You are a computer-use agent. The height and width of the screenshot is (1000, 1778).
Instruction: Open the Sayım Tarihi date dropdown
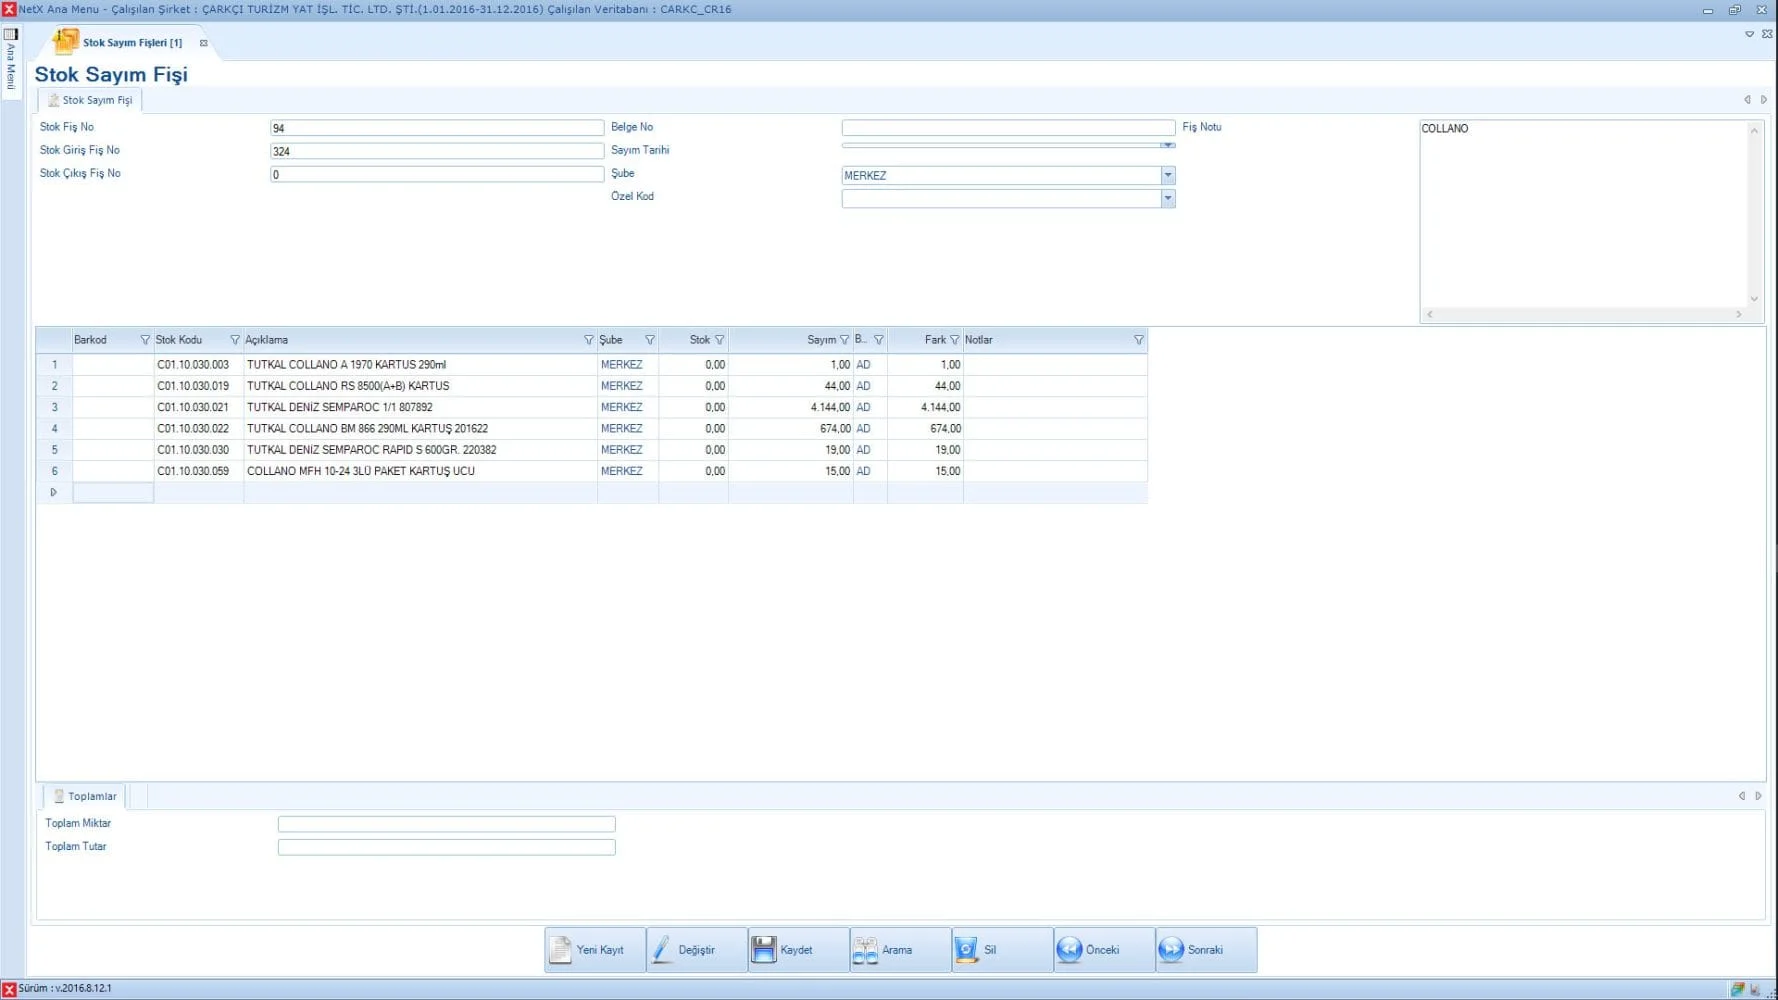(1167, 146)
